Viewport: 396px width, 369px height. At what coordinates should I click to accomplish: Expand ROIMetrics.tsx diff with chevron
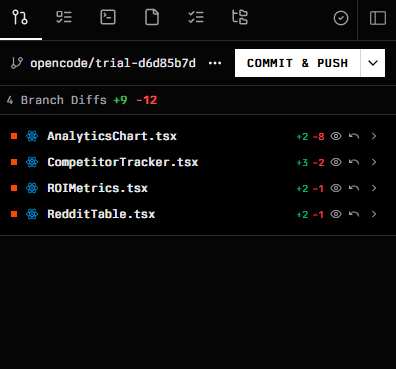[374, 188]
